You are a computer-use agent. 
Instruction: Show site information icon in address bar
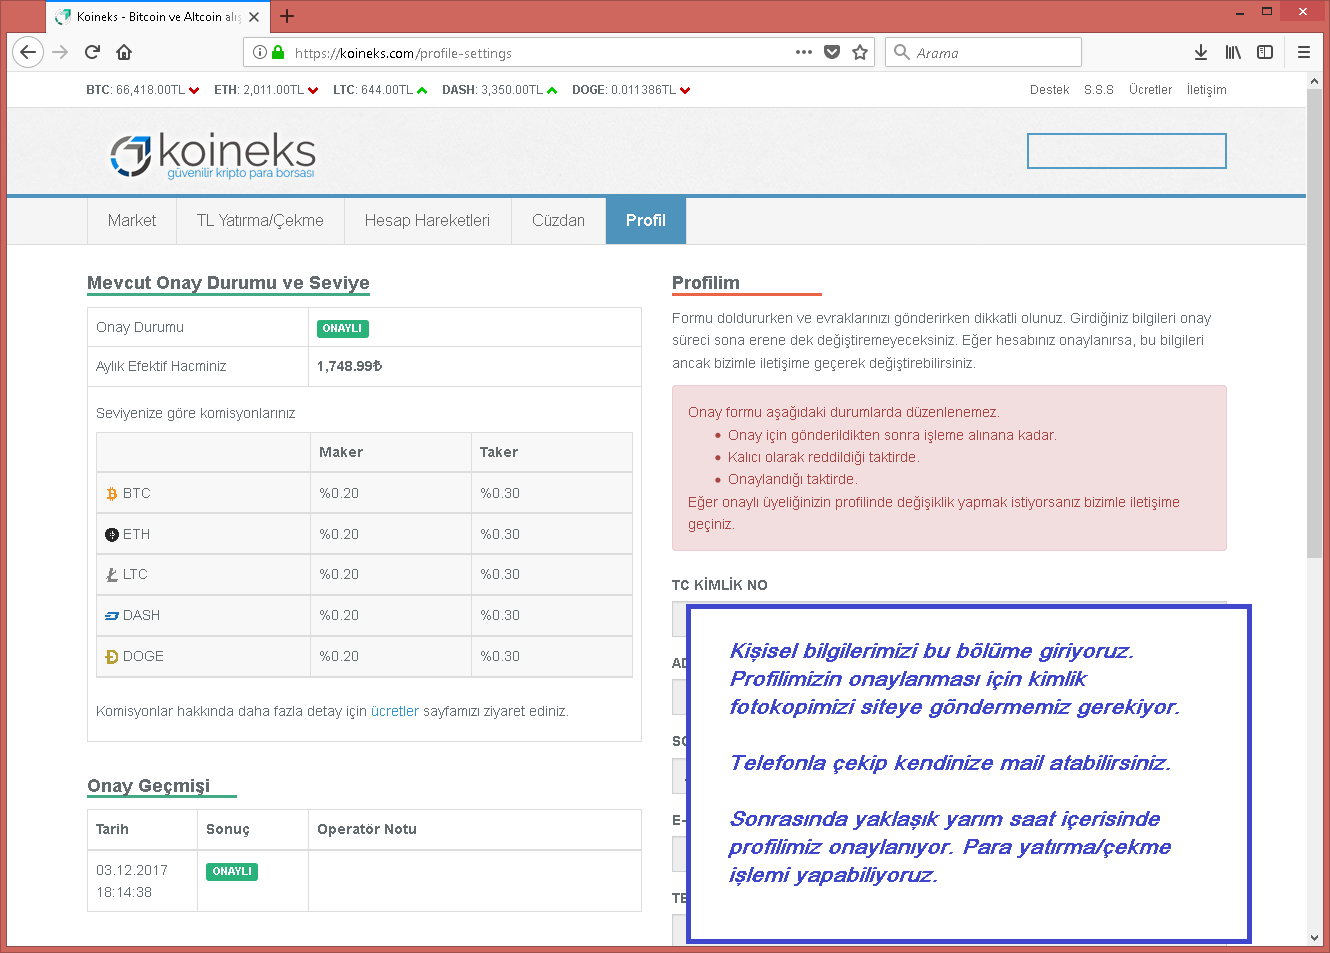click(260, 52)
